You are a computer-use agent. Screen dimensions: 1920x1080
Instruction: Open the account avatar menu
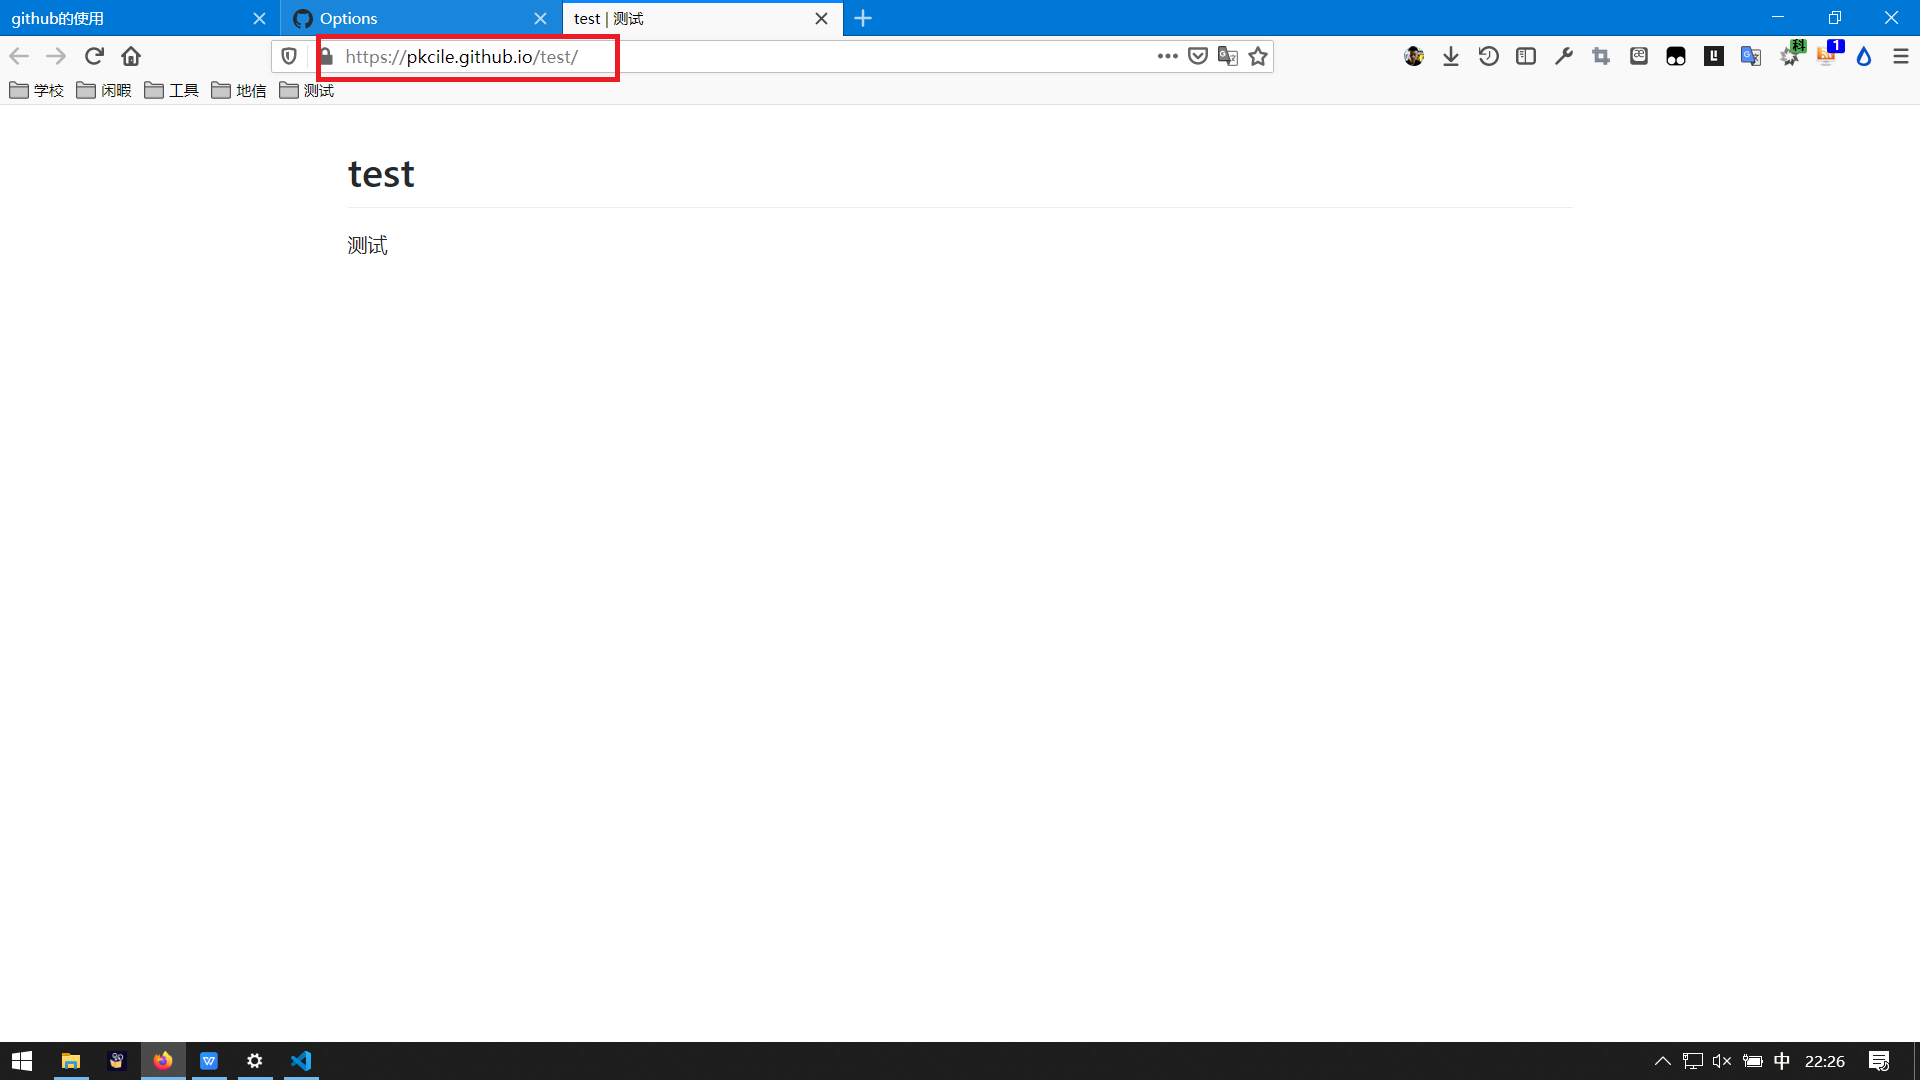pos(1414,56)
